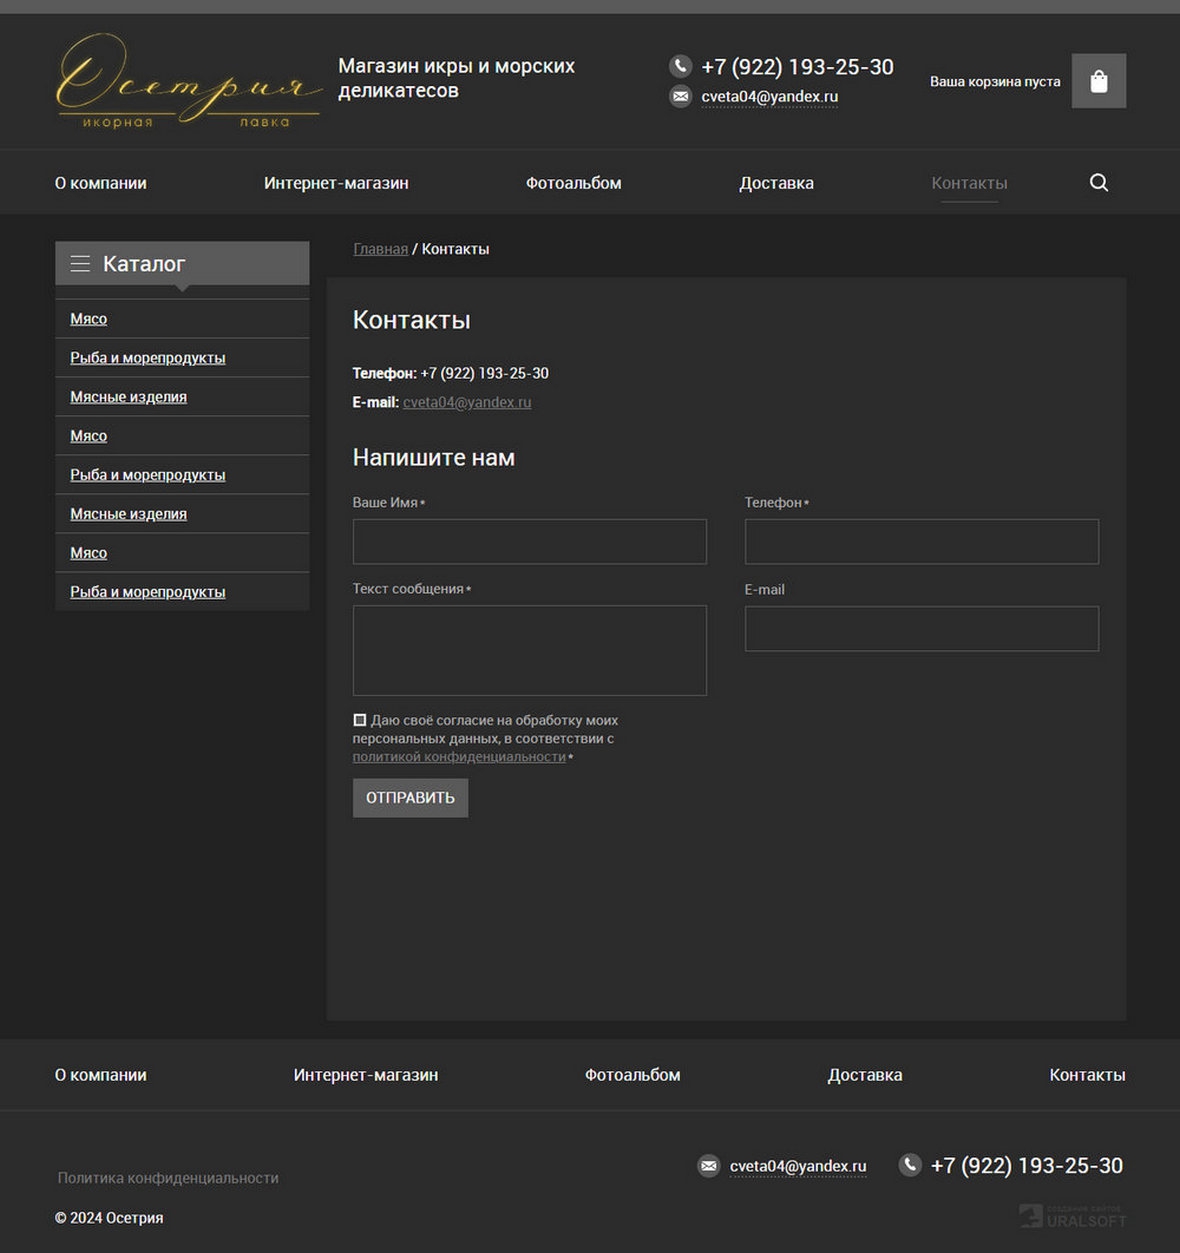This screenshot has width=1180, height=1253.
Task: Click the footer envelope icon
Action: pos(708,1166)
